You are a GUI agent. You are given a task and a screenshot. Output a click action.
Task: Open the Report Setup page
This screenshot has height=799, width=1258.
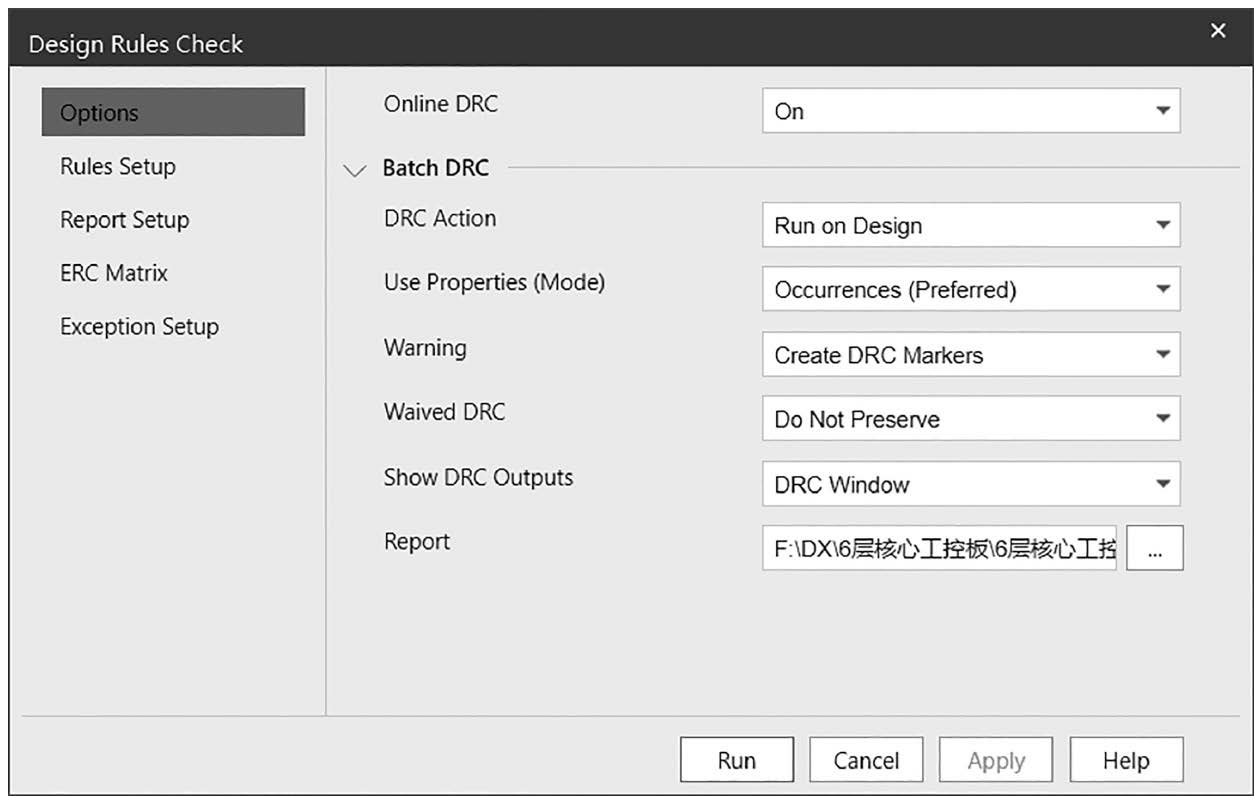[124, 220]
